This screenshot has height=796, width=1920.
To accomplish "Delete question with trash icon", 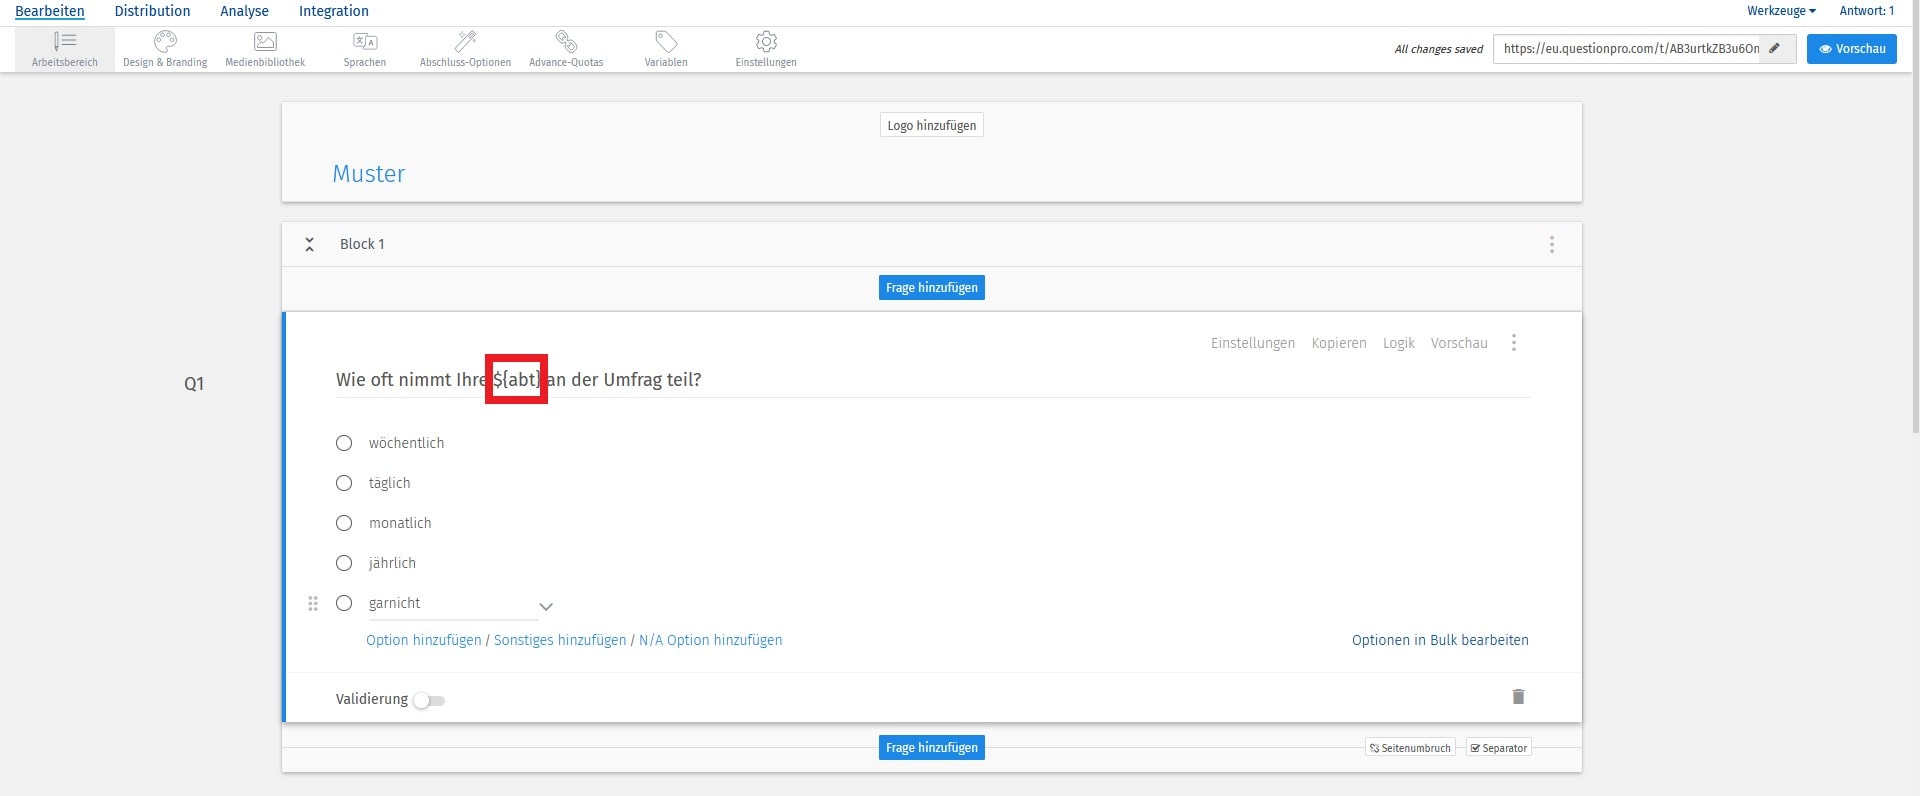I will point(1518,697).
